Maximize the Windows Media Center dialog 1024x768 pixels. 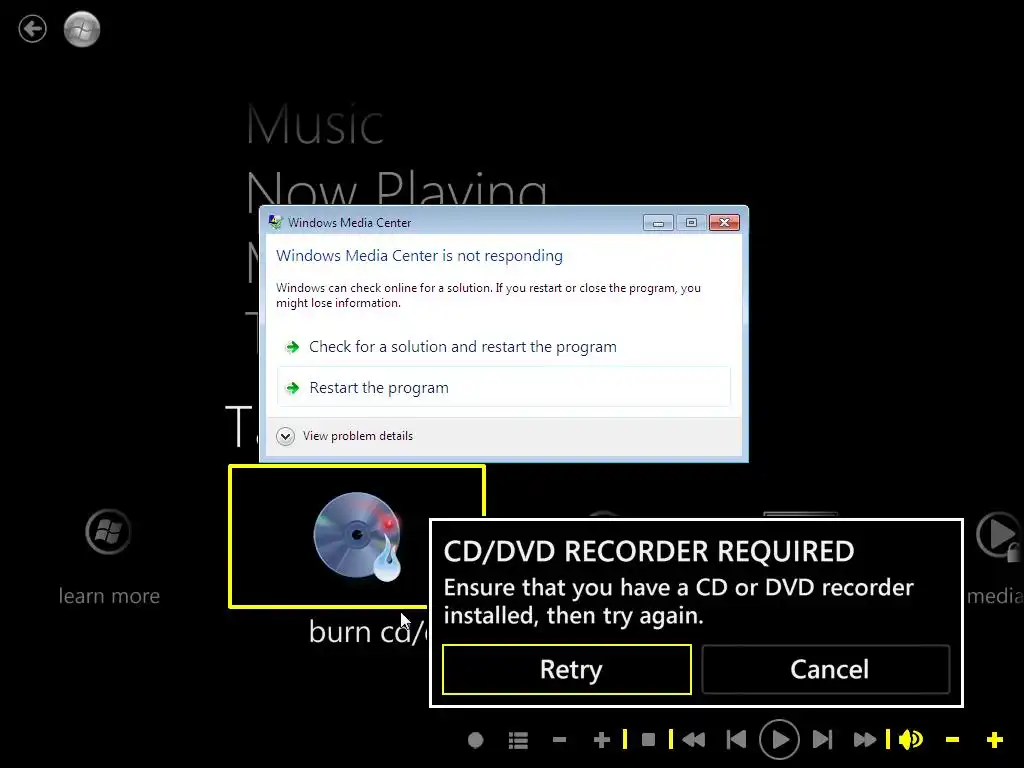692,223
